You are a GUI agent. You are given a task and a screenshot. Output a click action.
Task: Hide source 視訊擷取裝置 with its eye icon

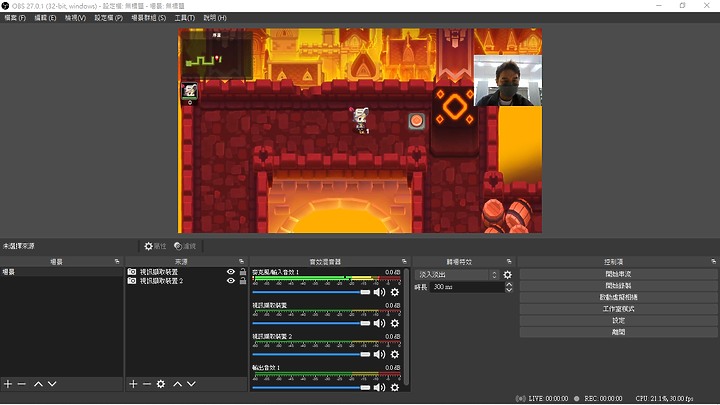point(231,272)
